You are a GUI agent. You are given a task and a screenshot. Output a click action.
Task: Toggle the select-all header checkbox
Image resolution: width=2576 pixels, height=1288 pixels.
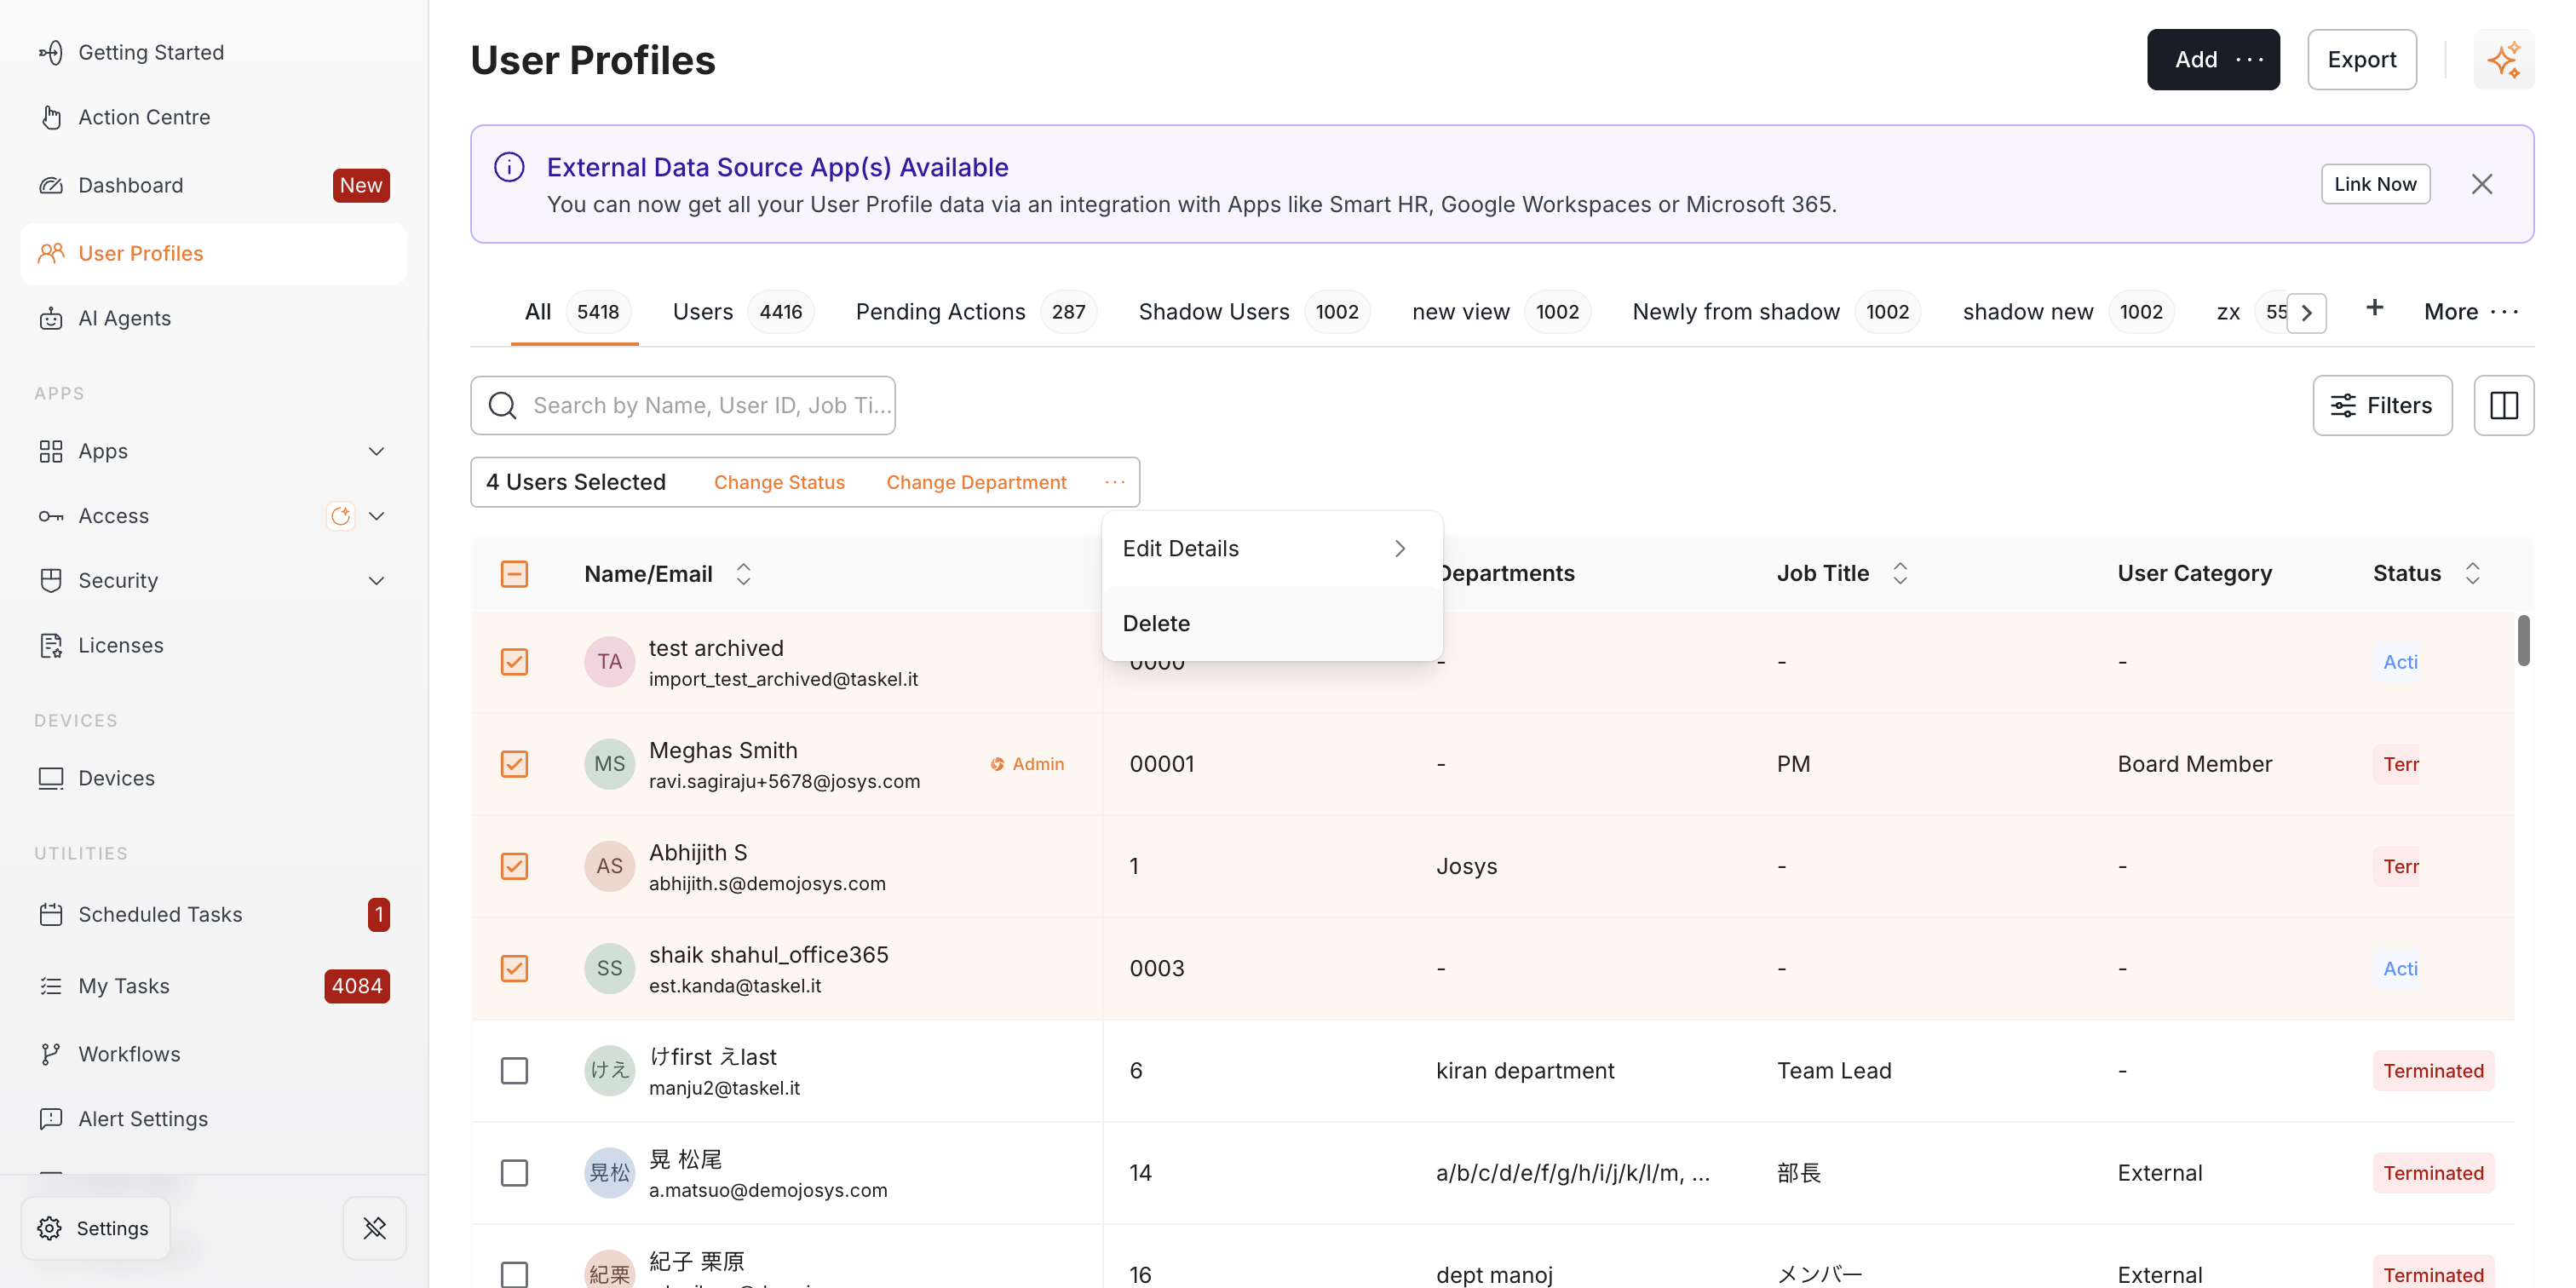tap(514, 574)
